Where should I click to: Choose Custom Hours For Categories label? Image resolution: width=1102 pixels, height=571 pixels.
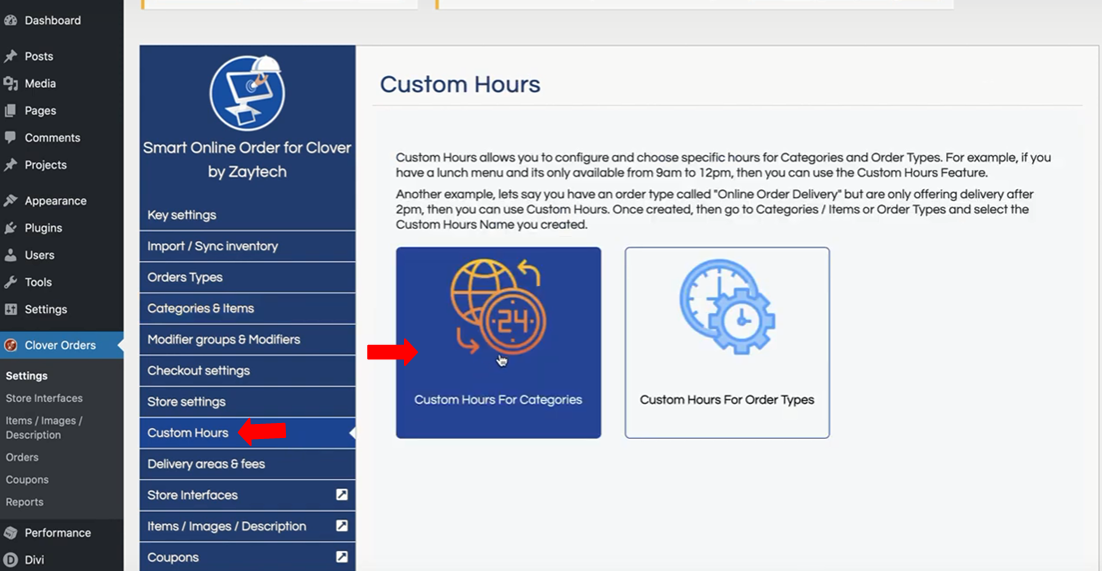pyautogui.click(x=498, y=399)
